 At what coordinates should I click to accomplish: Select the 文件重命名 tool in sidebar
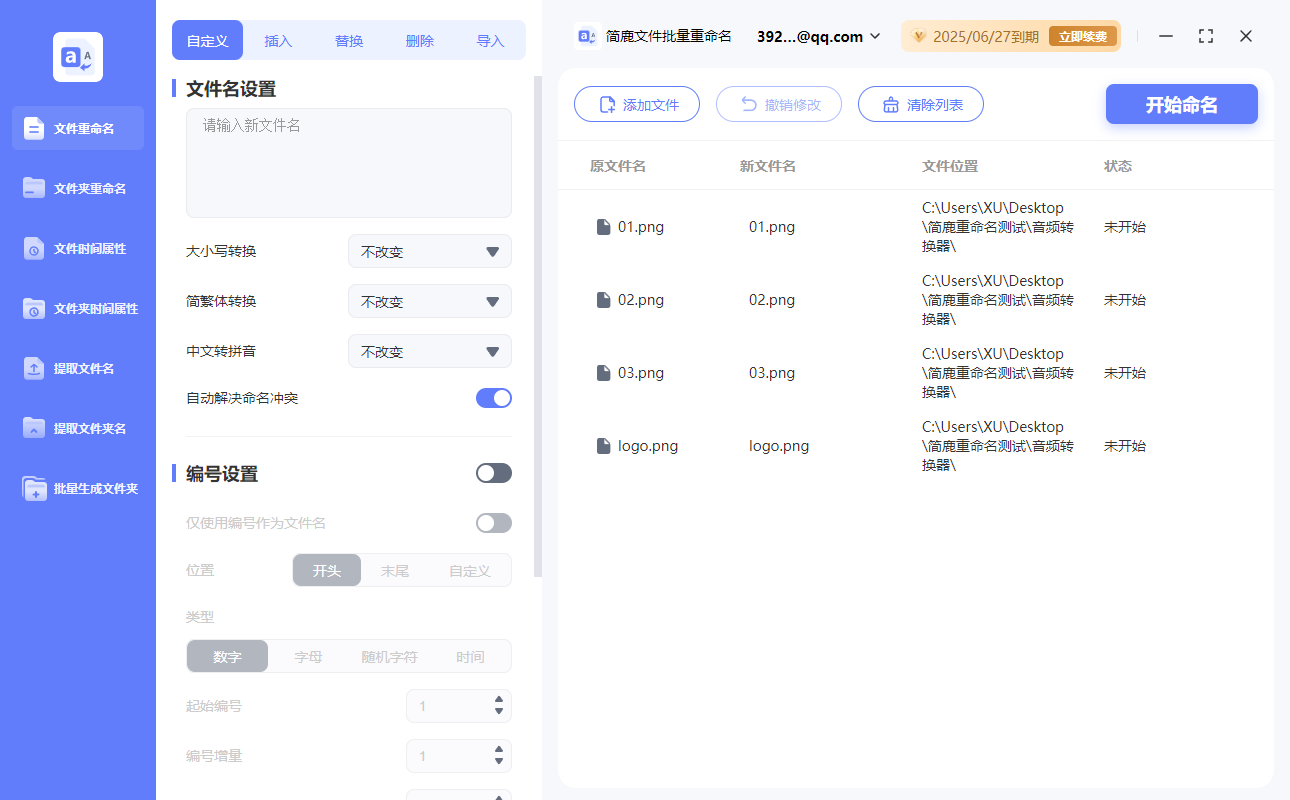coord(77,128)
